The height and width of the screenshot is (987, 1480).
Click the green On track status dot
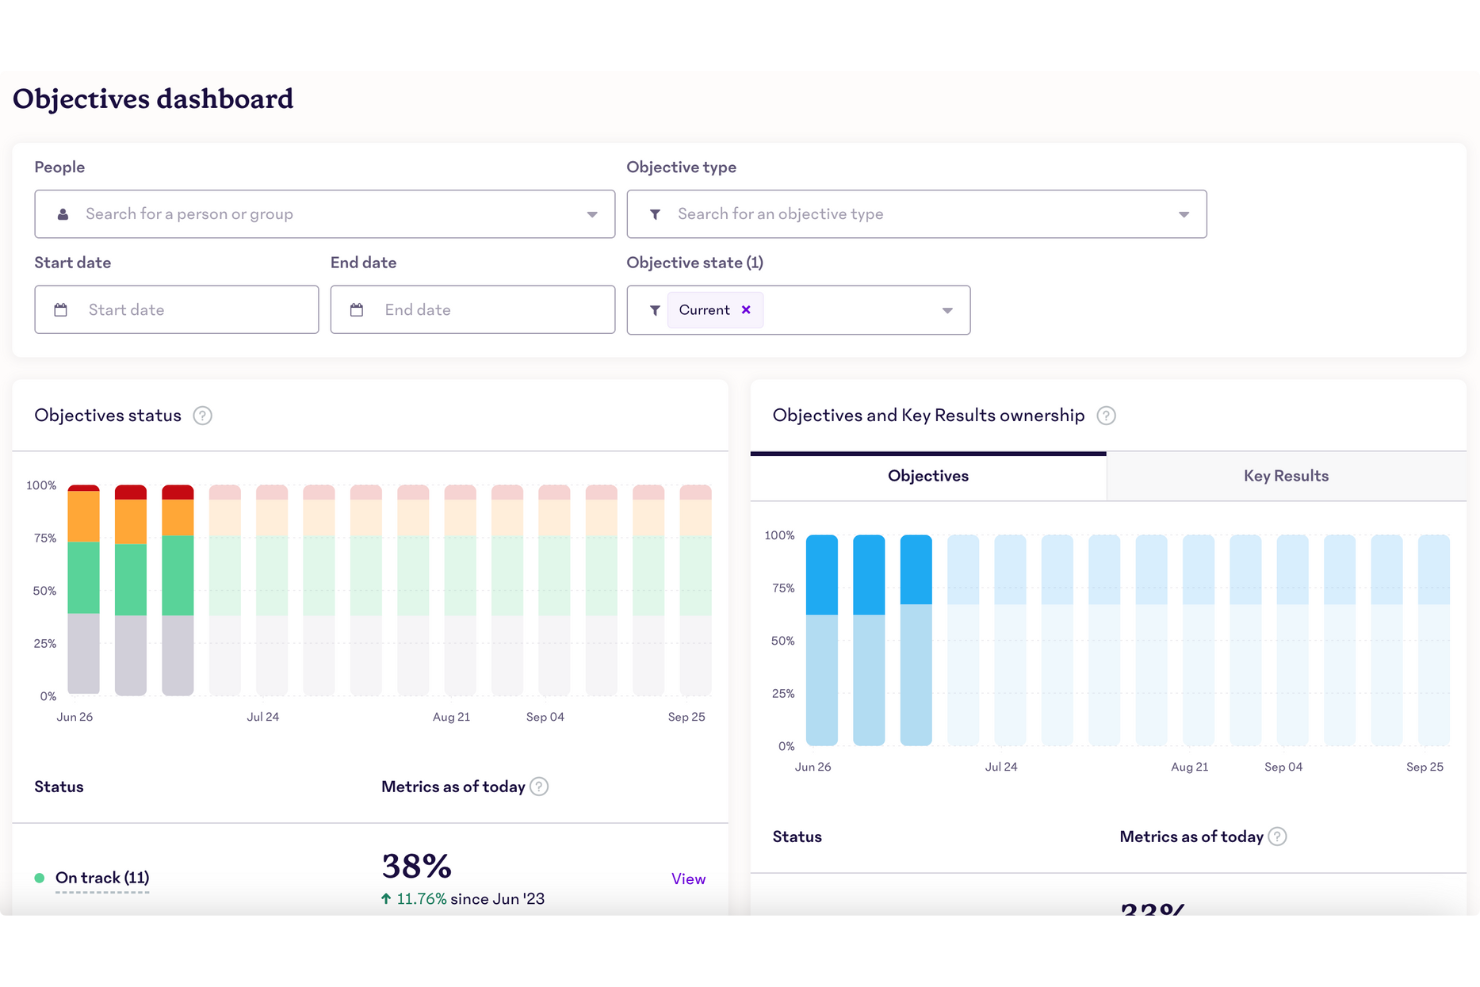coord(38,877)
